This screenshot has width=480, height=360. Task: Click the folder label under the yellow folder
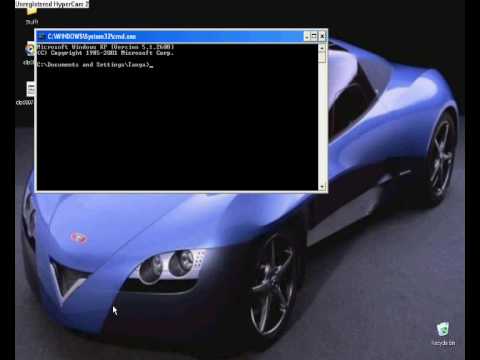click(x=32, y=22)
